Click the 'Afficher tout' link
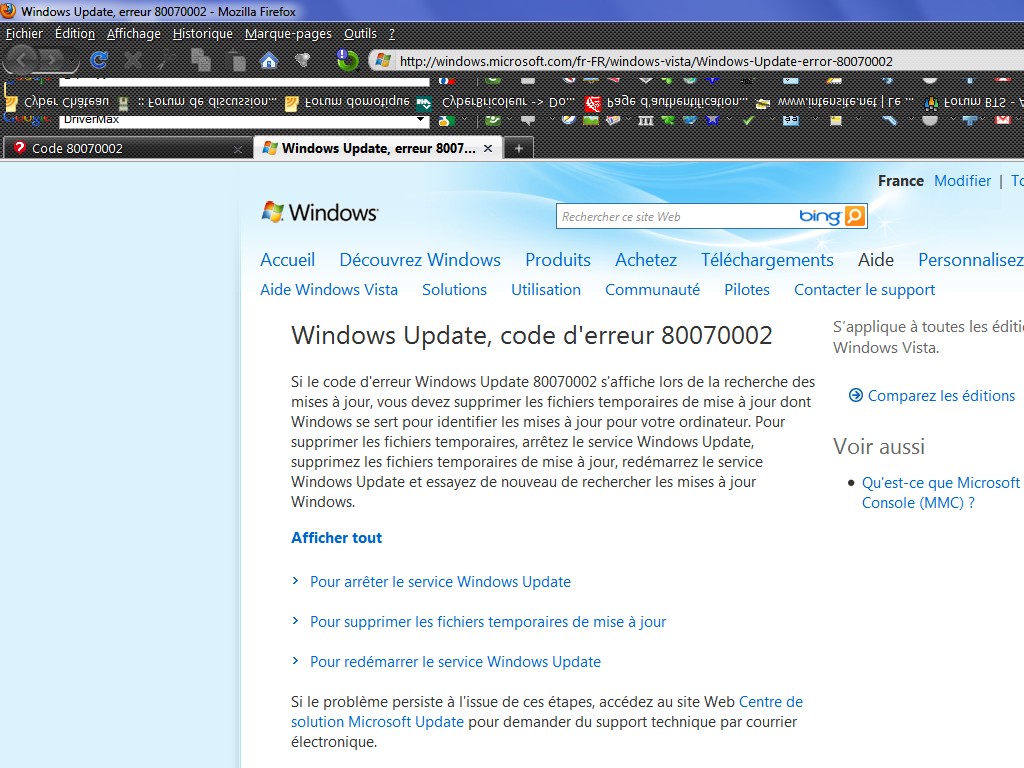The height and width of the screenshot is (768, 1024). (x=336, y=538)
